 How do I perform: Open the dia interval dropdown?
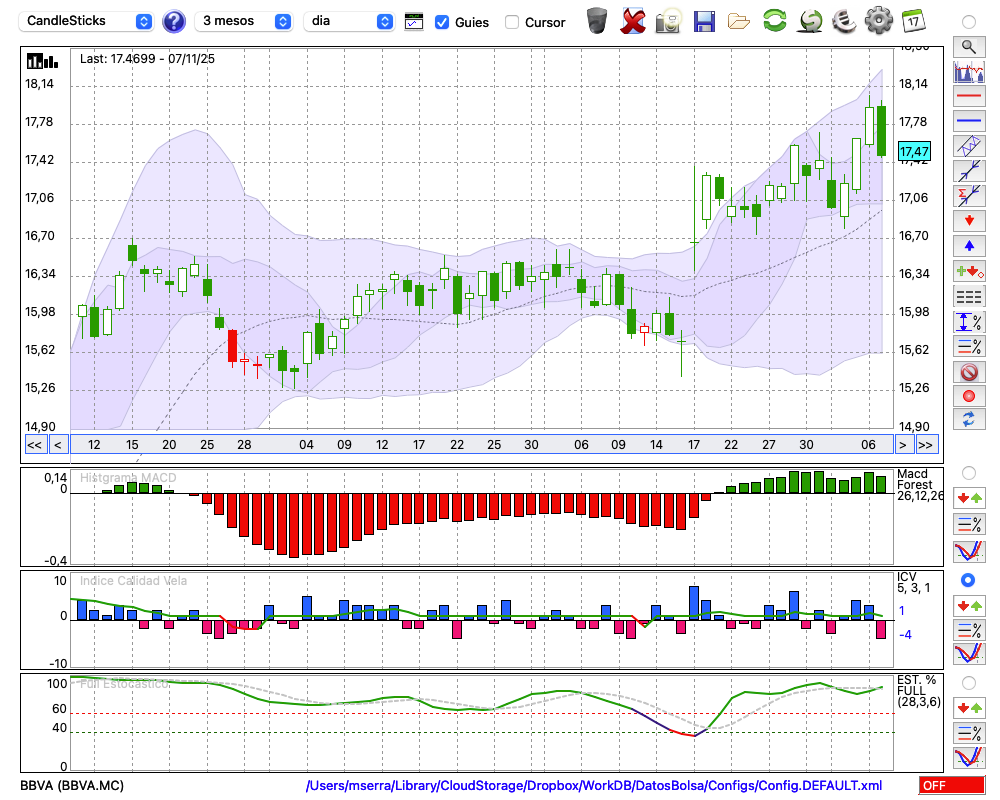pos(349,21)
